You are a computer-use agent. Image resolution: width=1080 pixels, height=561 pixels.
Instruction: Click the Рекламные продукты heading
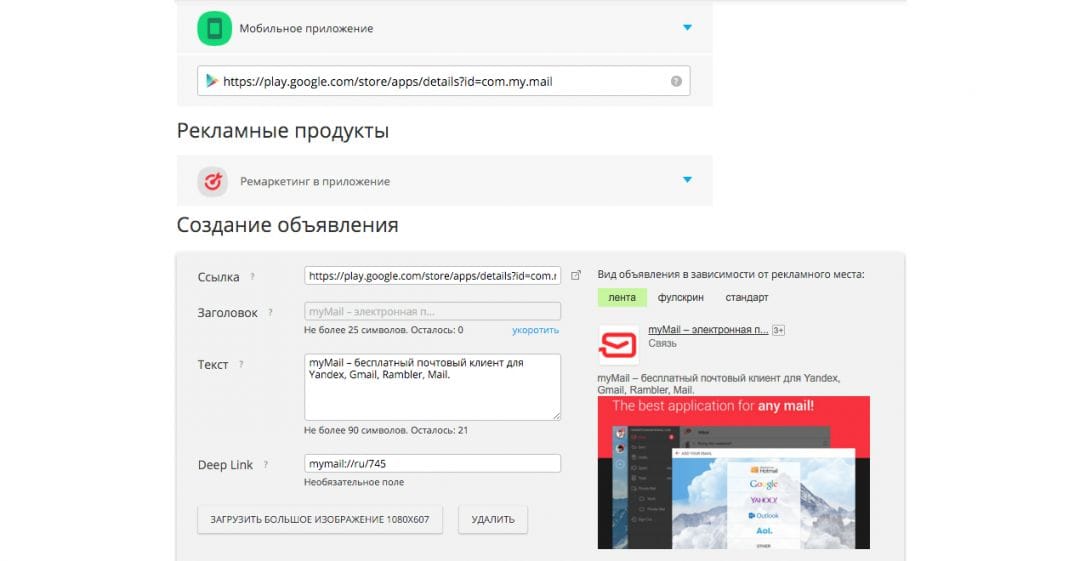[x=283, y=131]
